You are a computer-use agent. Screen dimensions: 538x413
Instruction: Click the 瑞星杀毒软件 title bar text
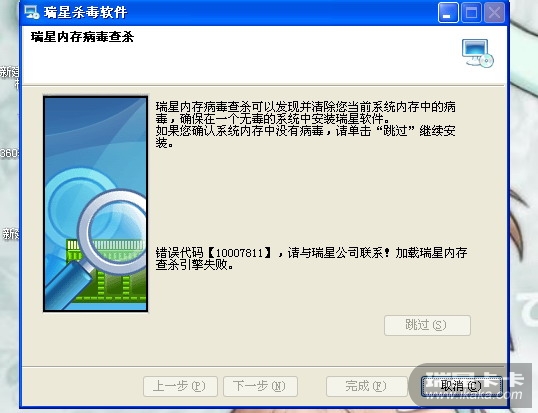coord(85,13)
